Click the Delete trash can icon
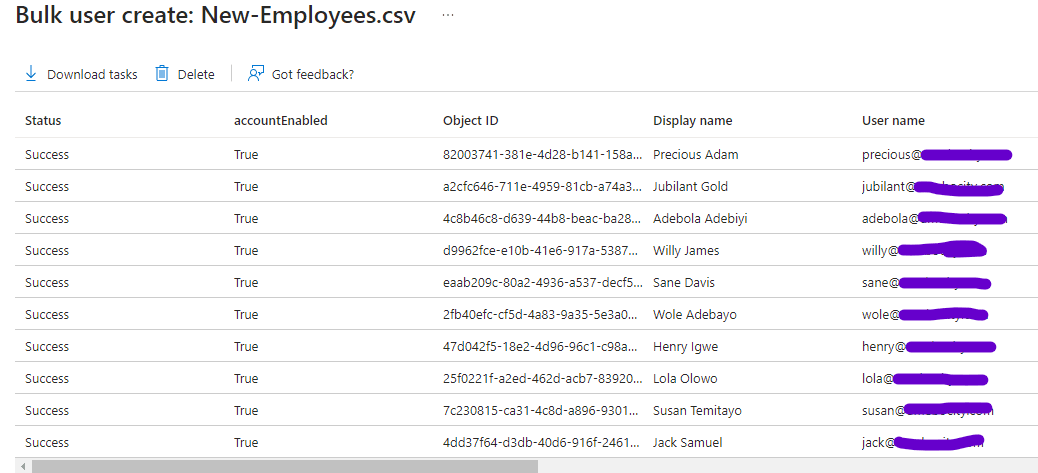1038x473 pixels. coord(162,74)
